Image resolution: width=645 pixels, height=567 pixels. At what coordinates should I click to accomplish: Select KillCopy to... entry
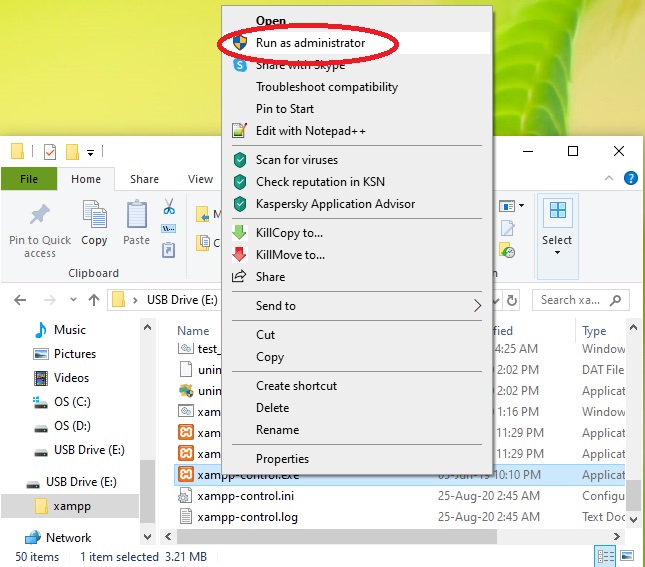tap(289, 233)
